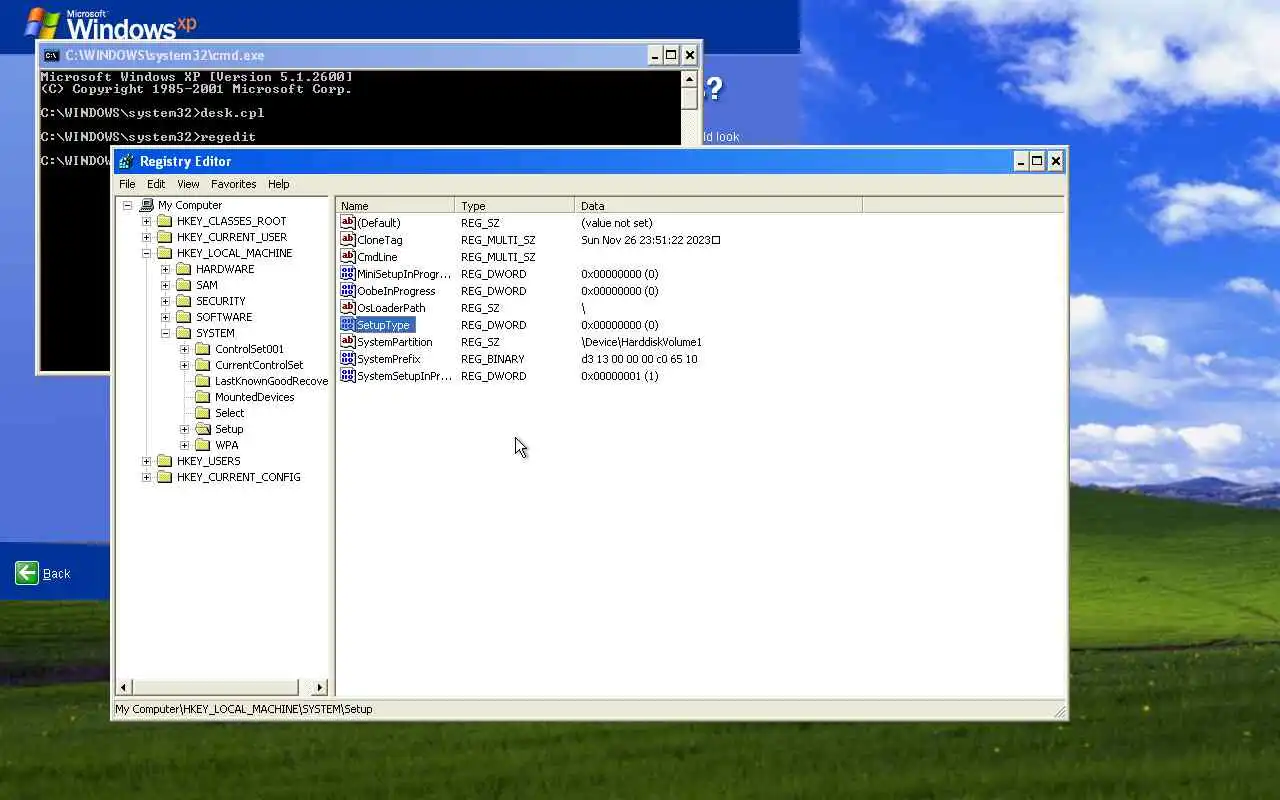Click the OobeInProgress DWORD icon
The width and height of the screenshot is (1280, 800).
click(x=348, y=291)
